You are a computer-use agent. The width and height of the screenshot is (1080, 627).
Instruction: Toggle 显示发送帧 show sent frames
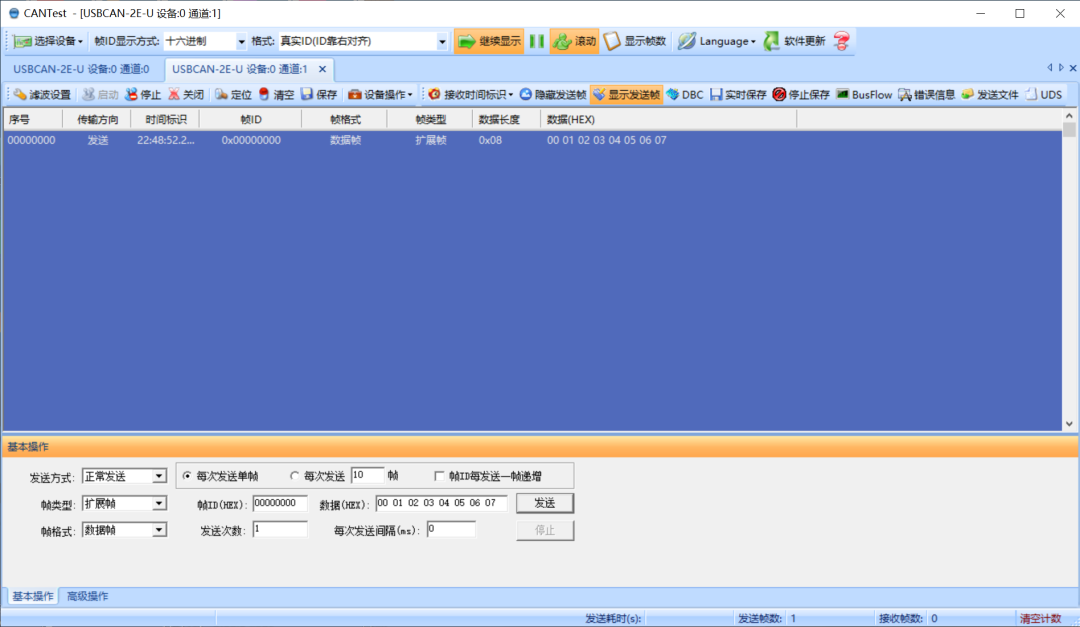[x=626, y=94]
